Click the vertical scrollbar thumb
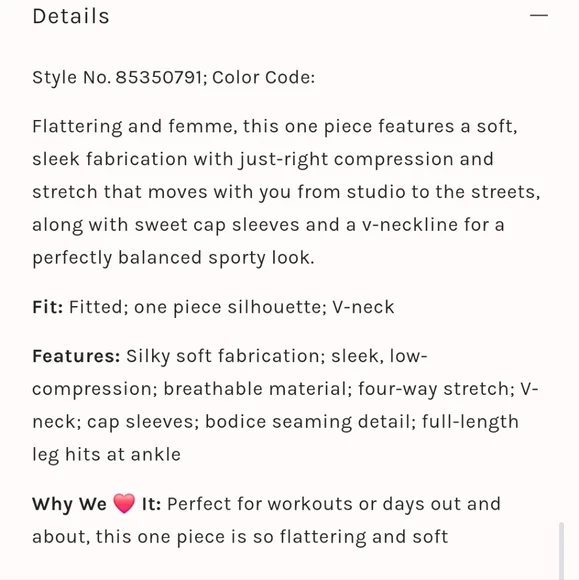This screenshot has height=580, width=579. click(x=561, y=550)
